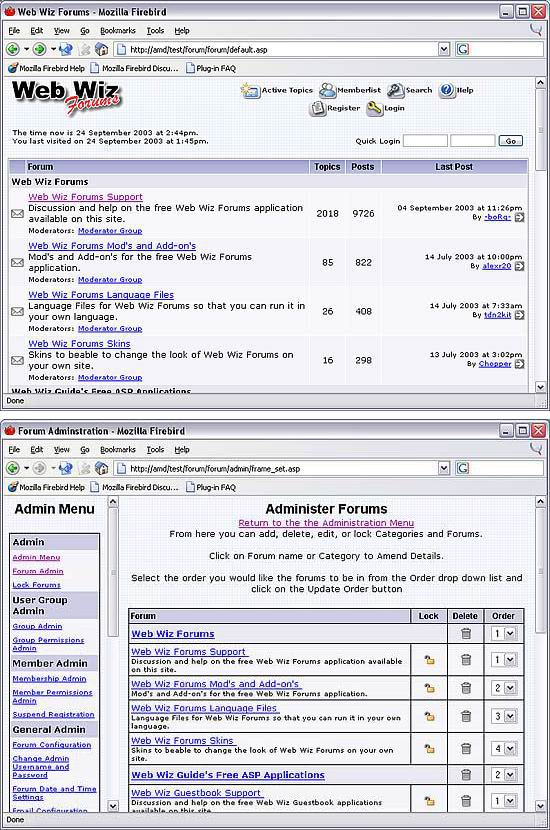This screenshot has width=550, height=830.
Task: Follow Return to the Administration Menu link
Action: coord(326,523)
